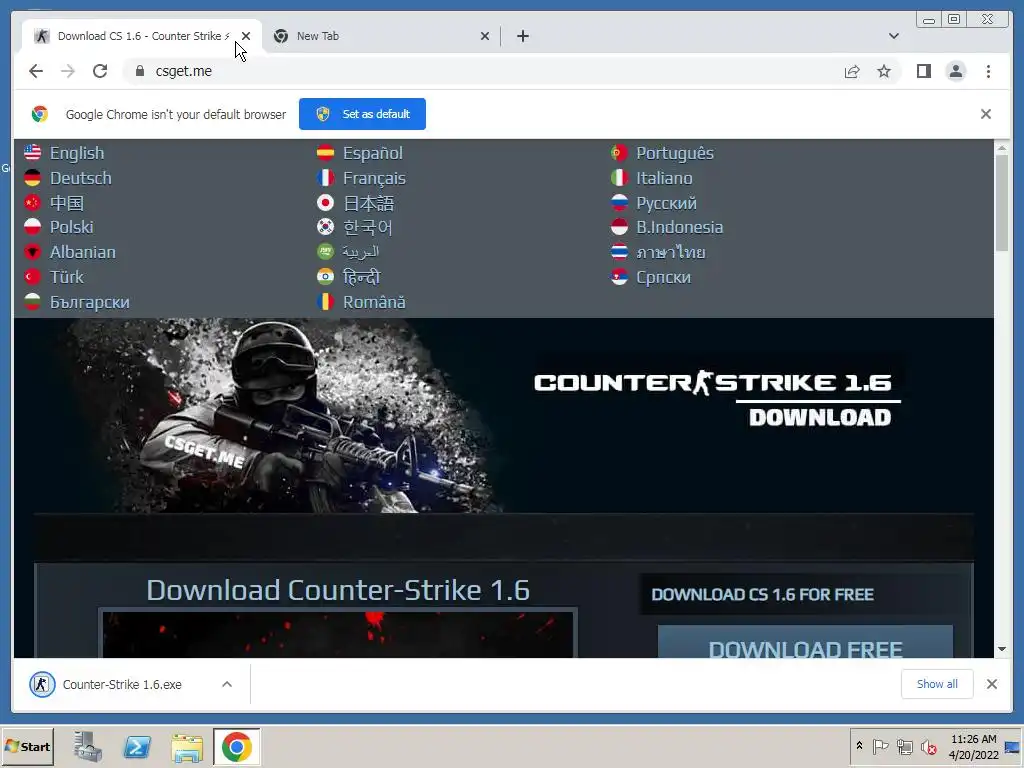
Task: Click the Chrome taskbar icon
Action: pos(236,747)
